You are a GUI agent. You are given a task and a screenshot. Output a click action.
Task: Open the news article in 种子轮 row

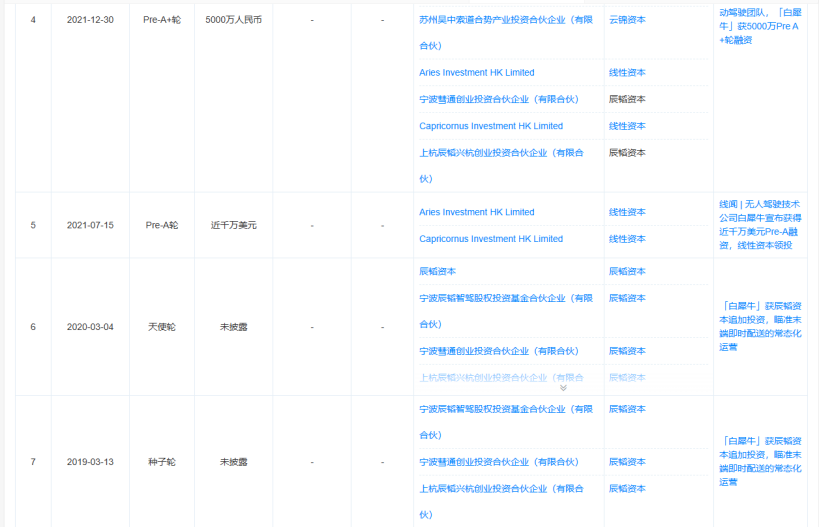tap(759, 461)
